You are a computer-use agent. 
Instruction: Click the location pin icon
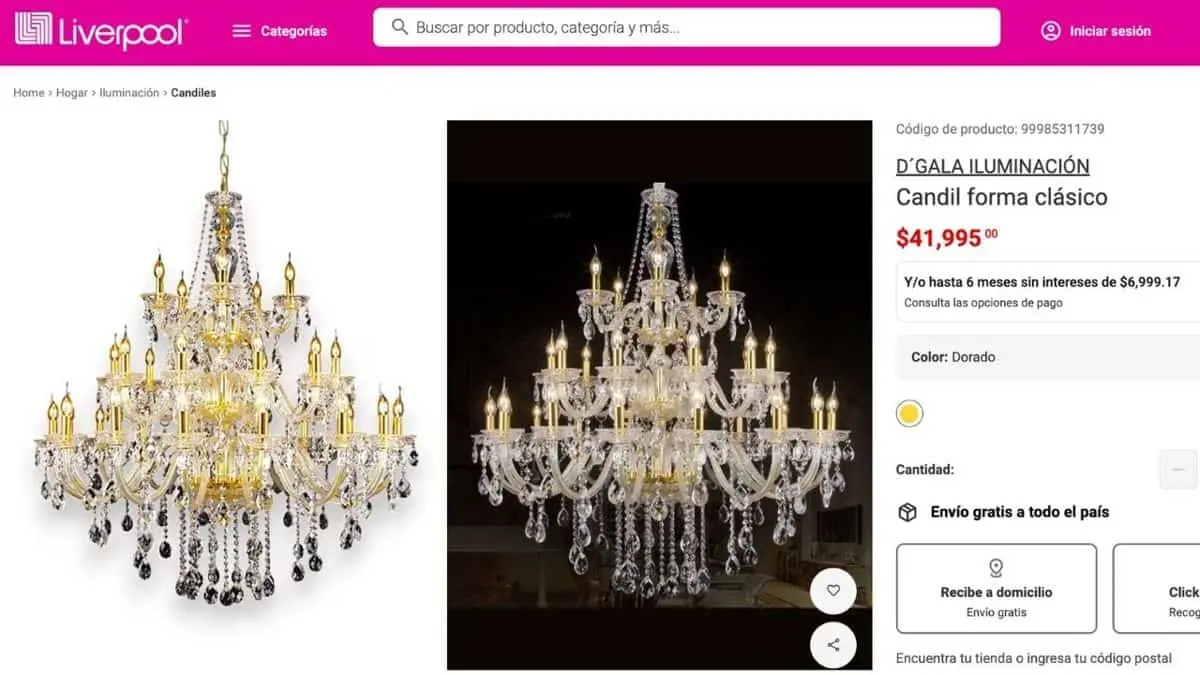(x=996, y=568)
